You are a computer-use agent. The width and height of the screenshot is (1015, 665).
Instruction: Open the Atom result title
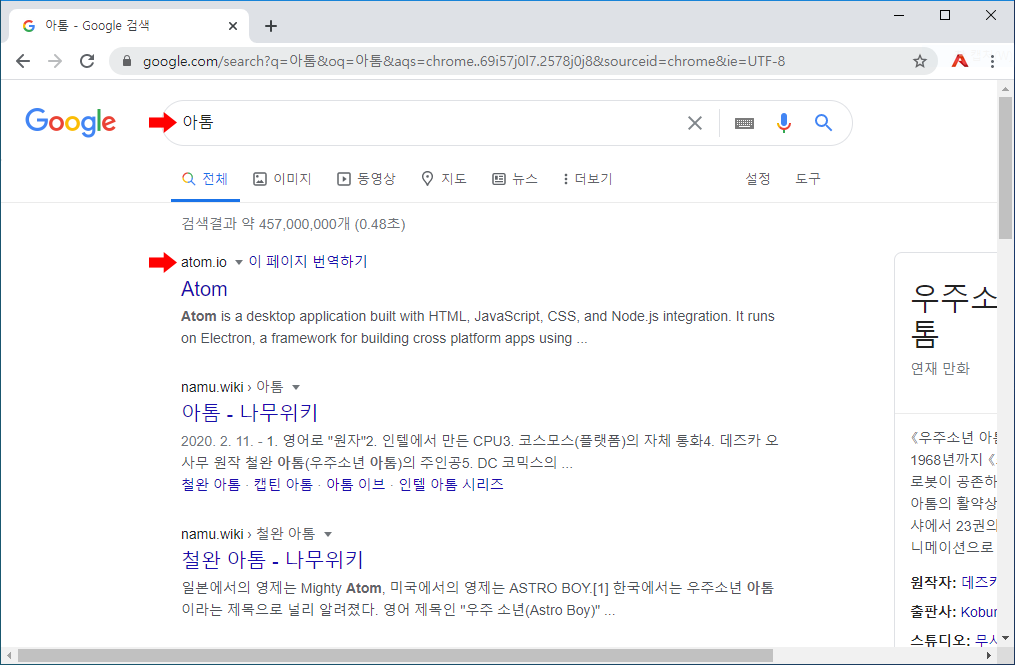(204, 289)
